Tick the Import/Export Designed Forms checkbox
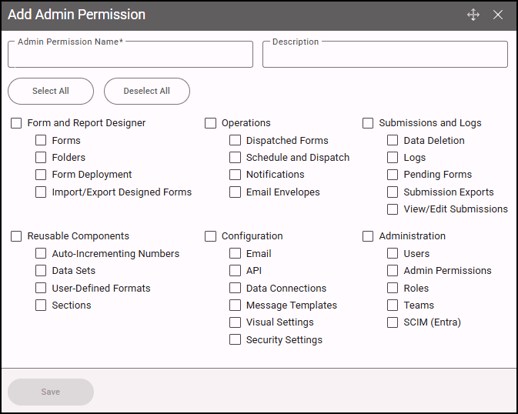The width and height of the screenshot is (518, 414). [41, 192]
